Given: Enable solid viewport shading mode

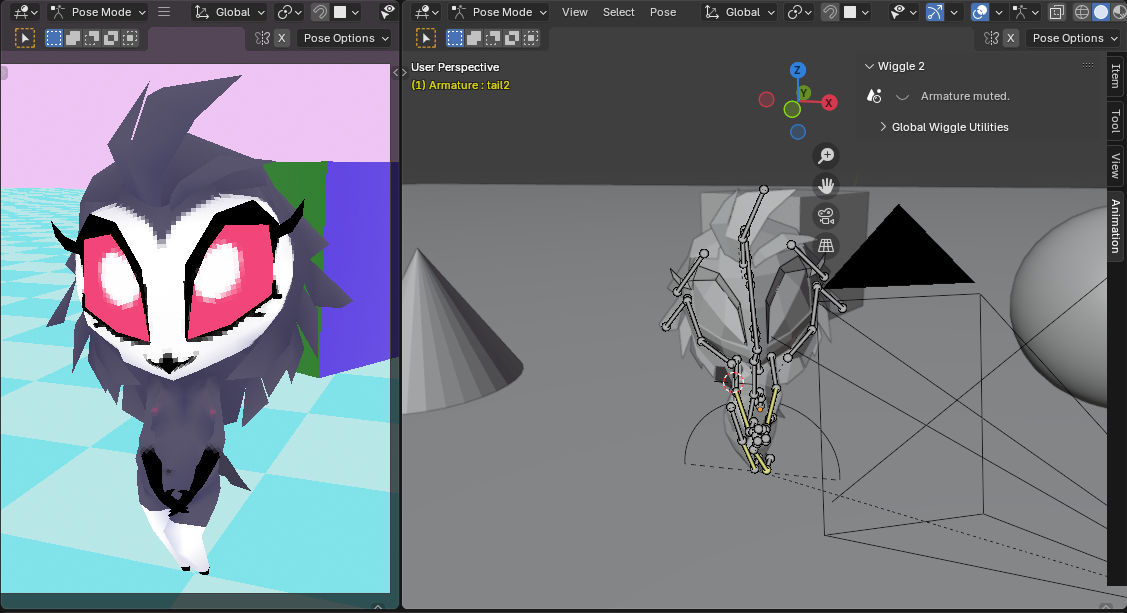Looking at the screenshot, I should (1101, 12).
